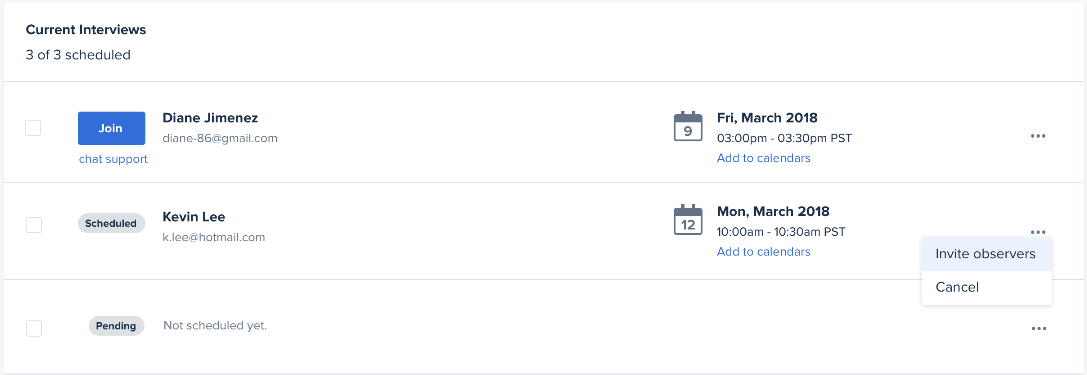Image resolution: width=1087 pixels, height=375 pixels.
Task: Open the chat support link
Action: click(113, 159)
